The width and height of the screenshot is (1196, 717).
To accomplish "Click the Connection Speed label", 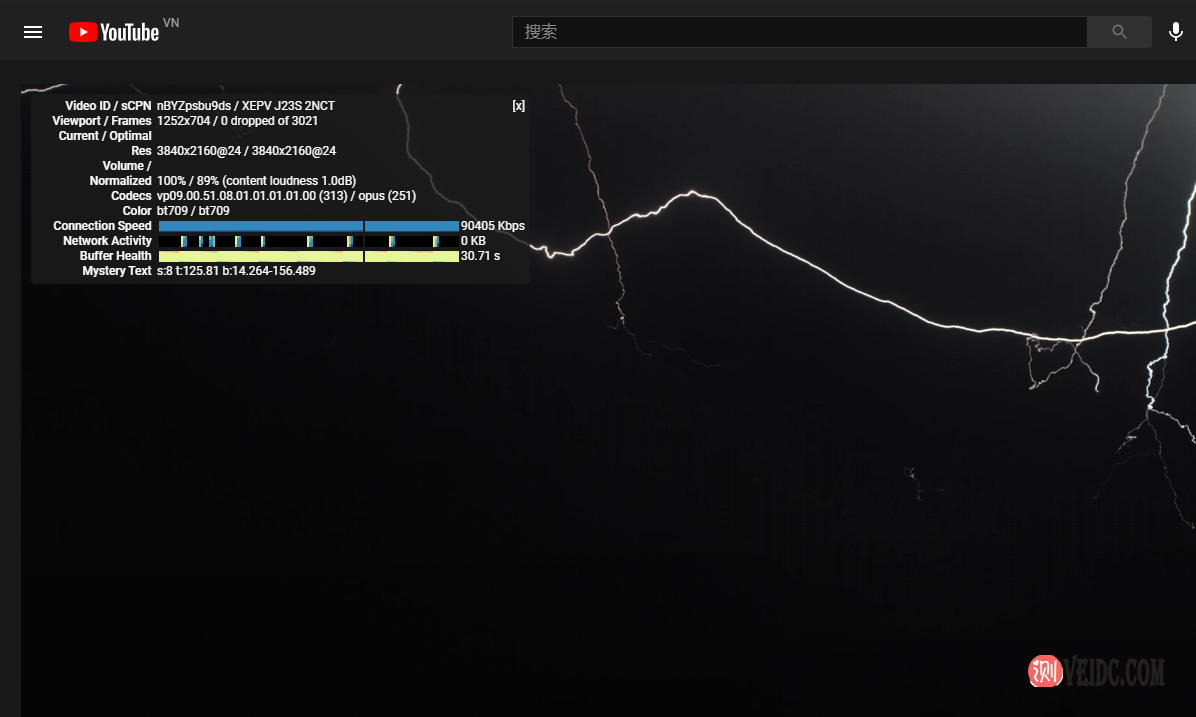I will (102, 226).
